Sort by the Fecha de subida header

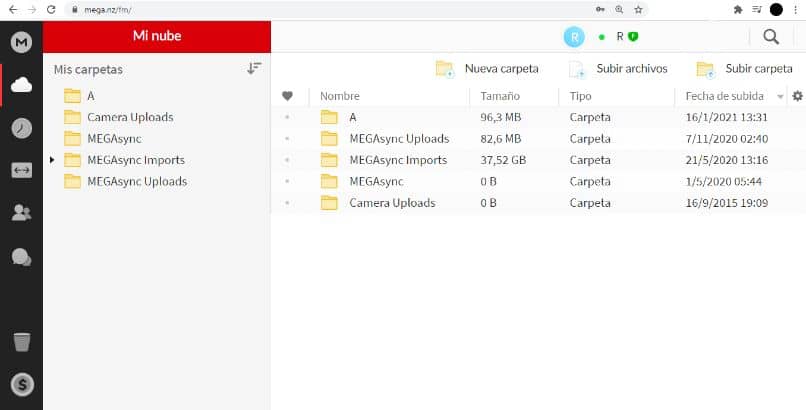coord(724,96)
